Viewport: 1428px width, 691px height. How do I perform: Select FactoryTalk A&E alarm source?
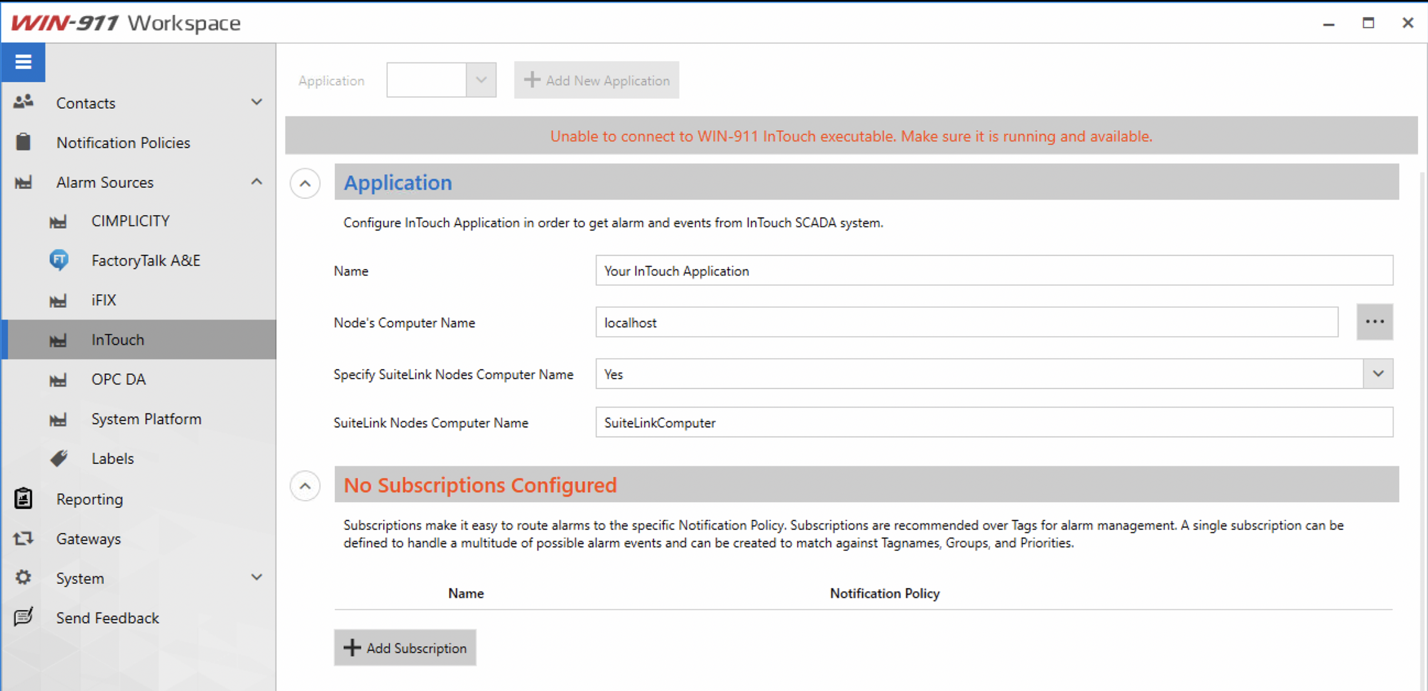[x=138, y=260]
